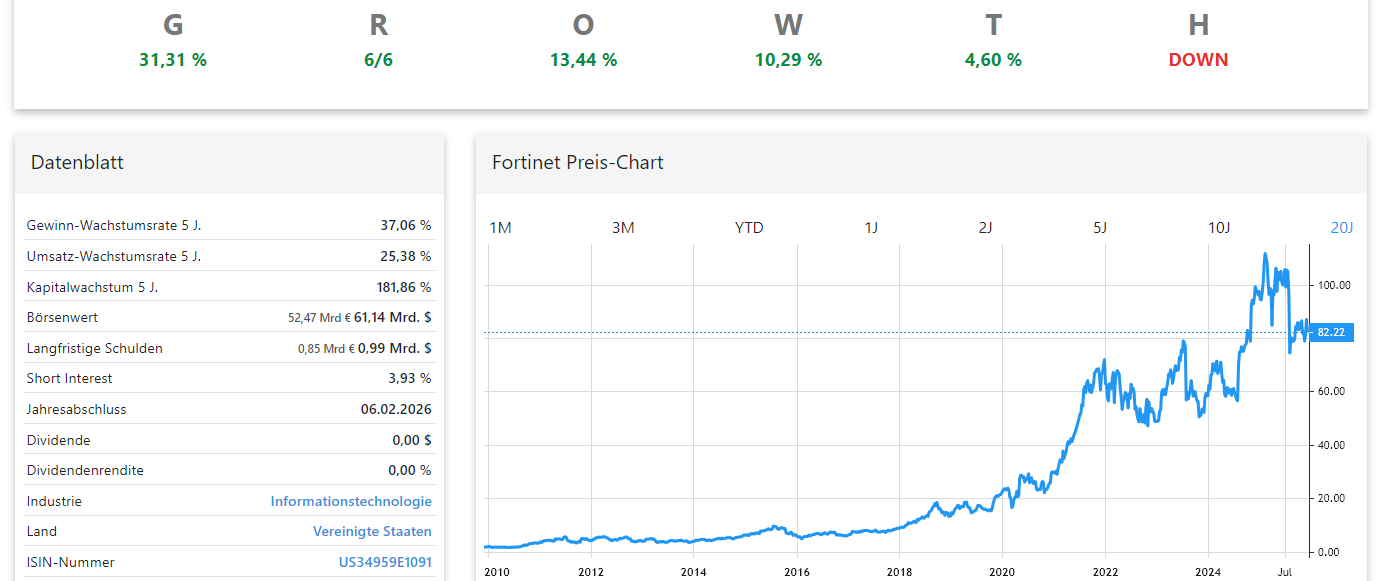
Task: Switch the chart to the 3M view
Action: coord(623,228)
